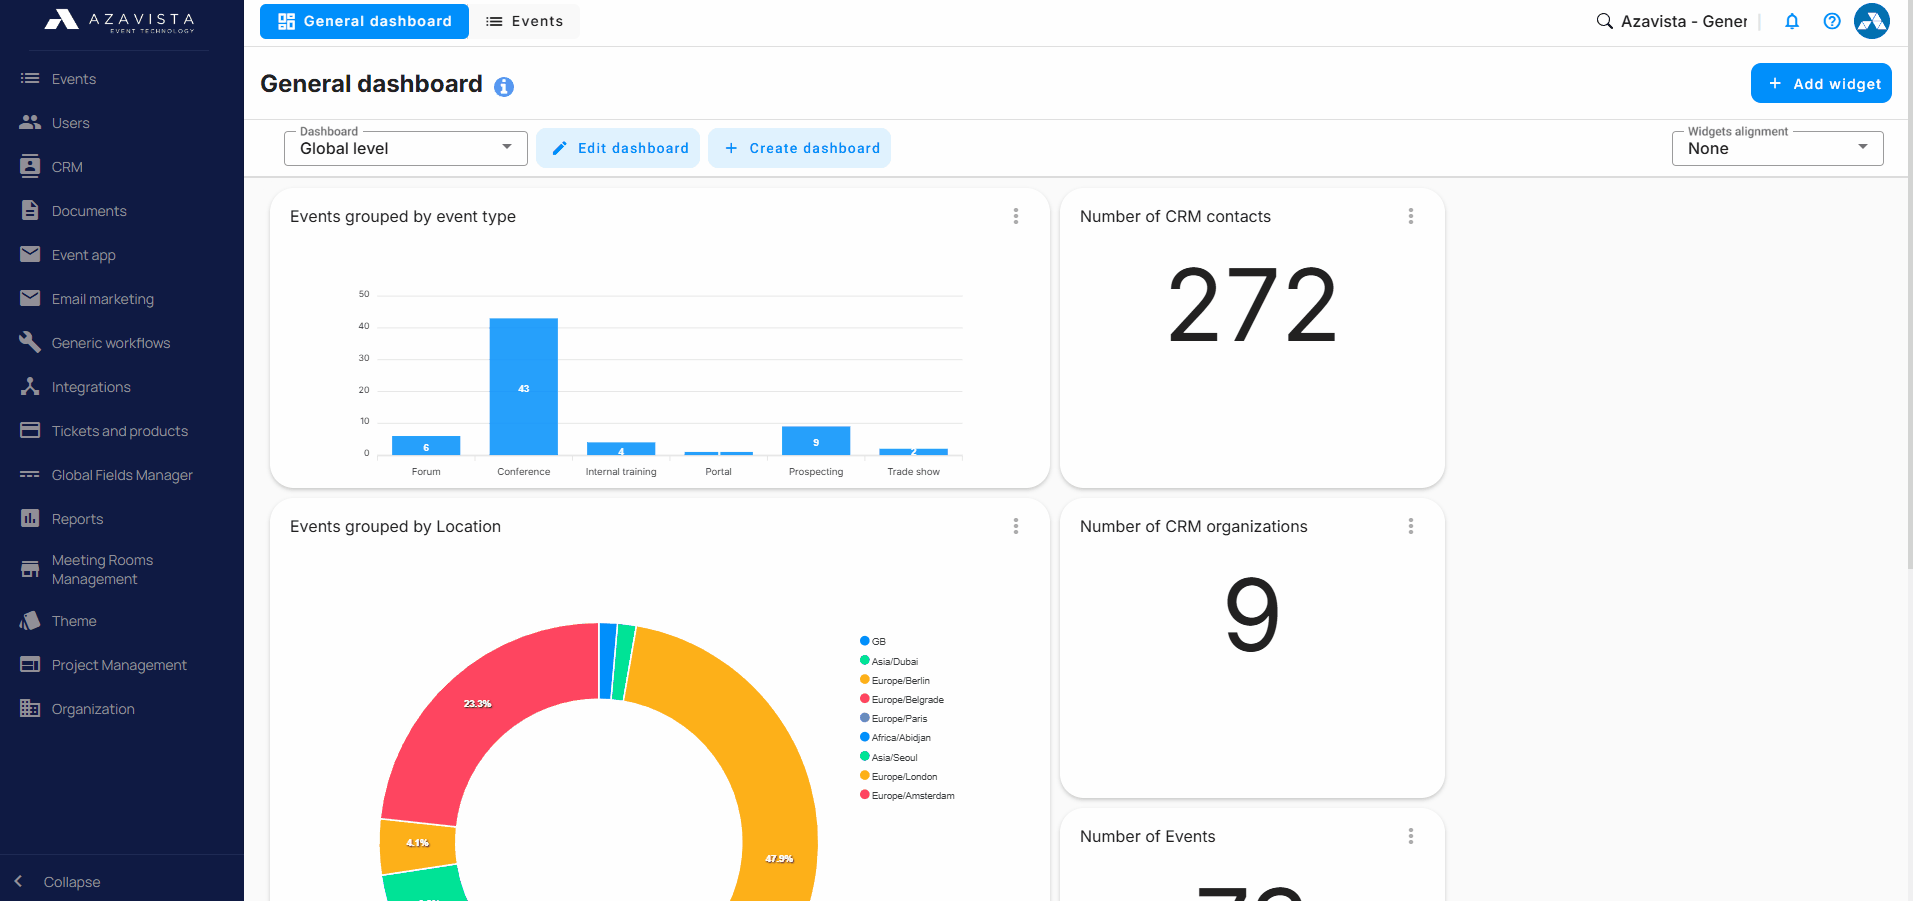Open options menu for Events grouped by event type
Screen dimensions: 1913x901
(1016, 216)
